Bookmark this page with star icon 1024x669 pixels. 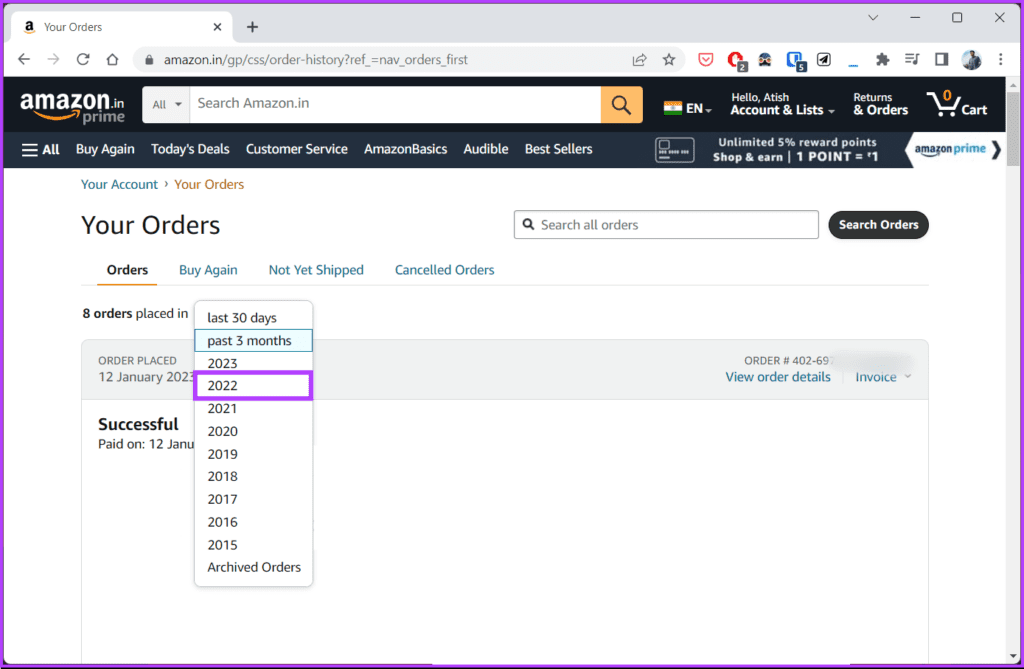[x=669, y=59]
